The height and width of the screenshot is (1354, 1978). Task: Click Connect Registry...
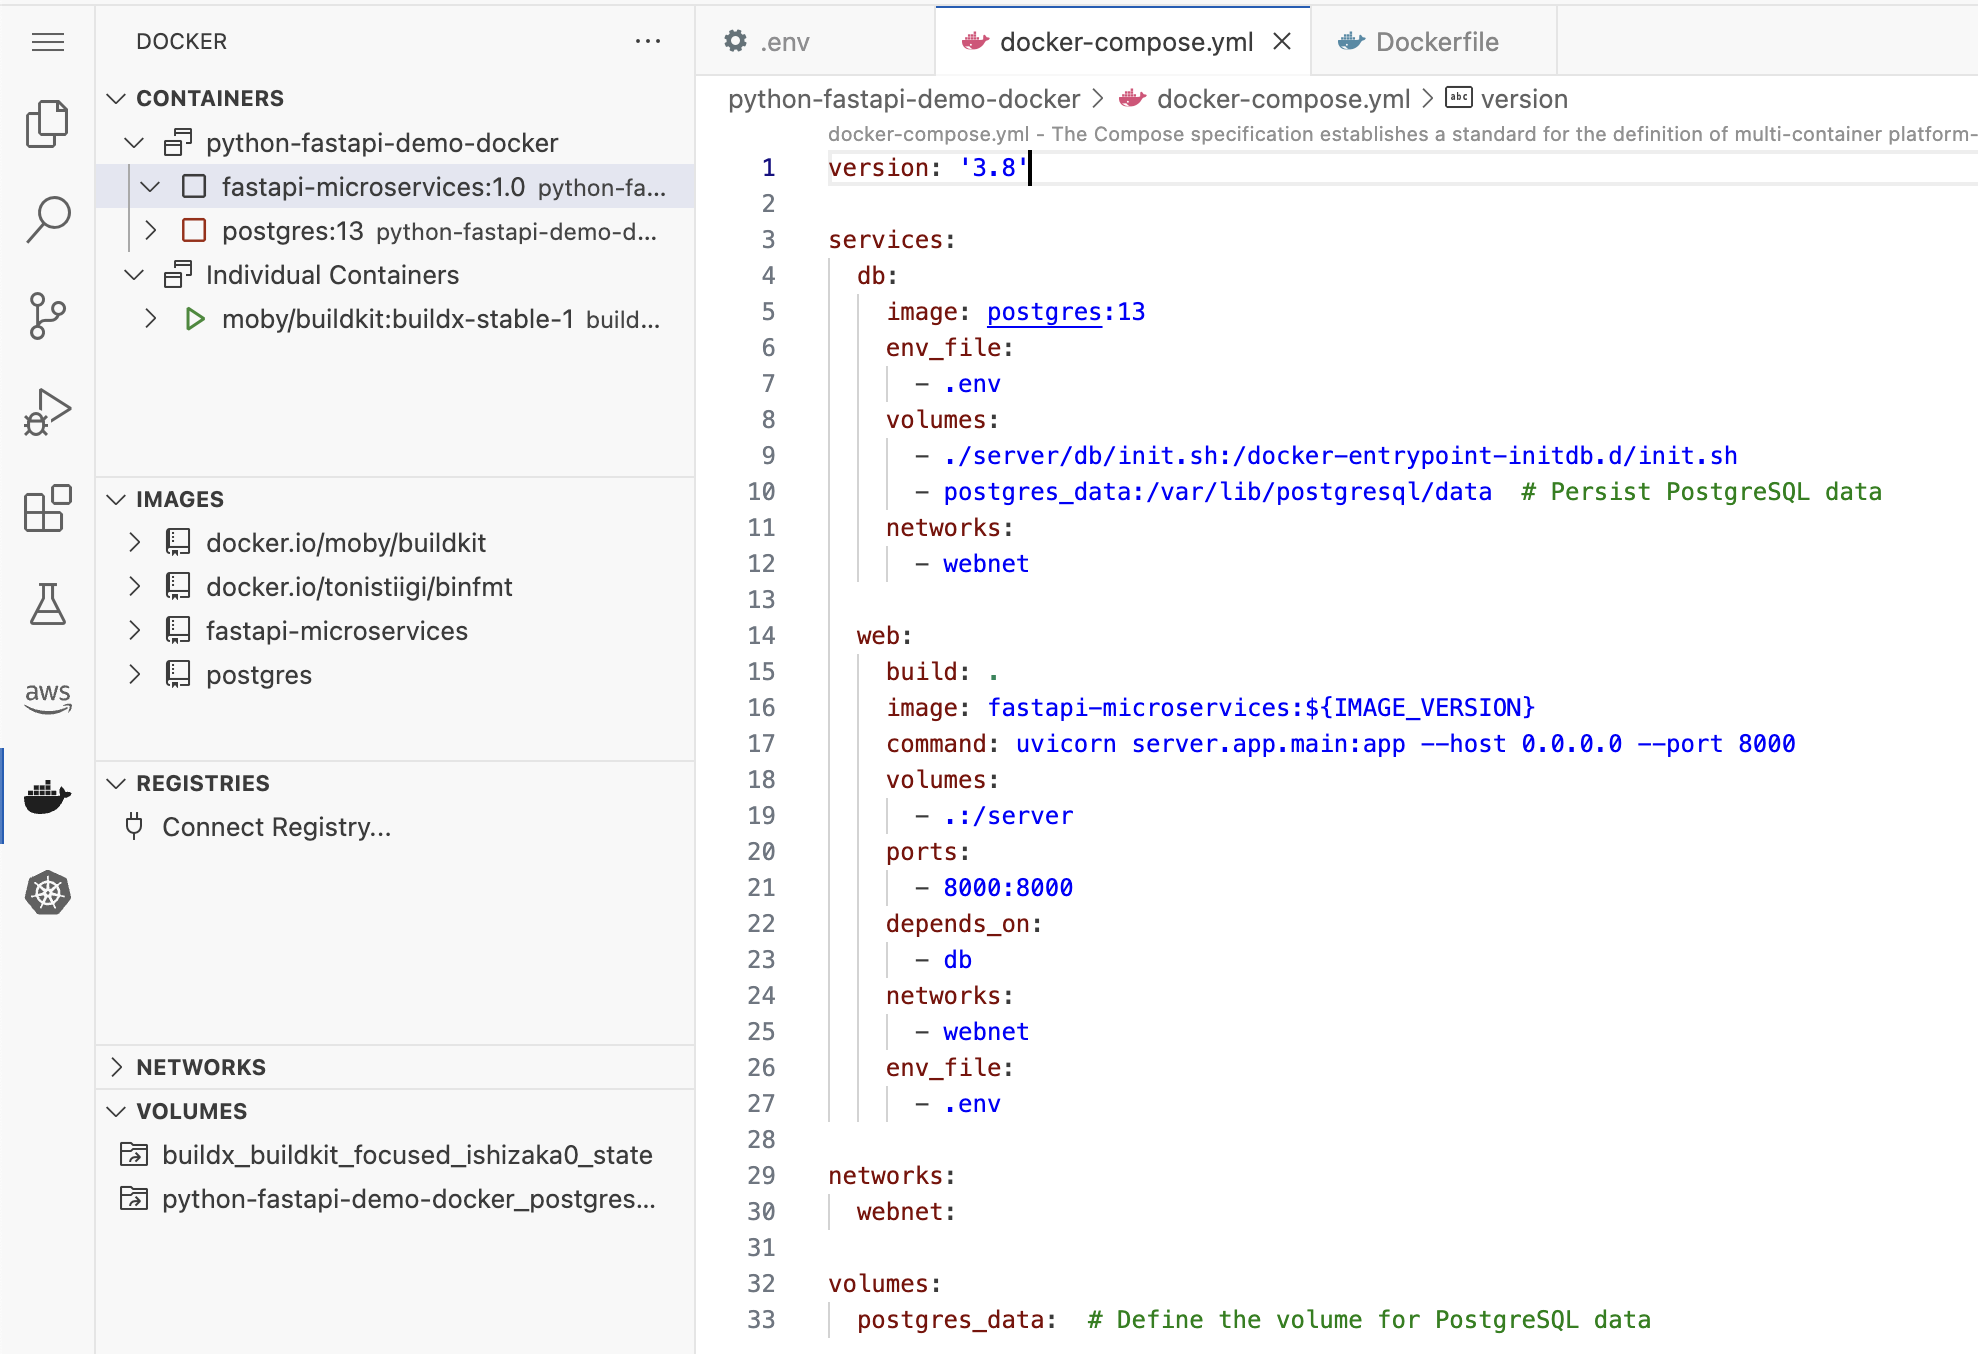tap(277, 827)
